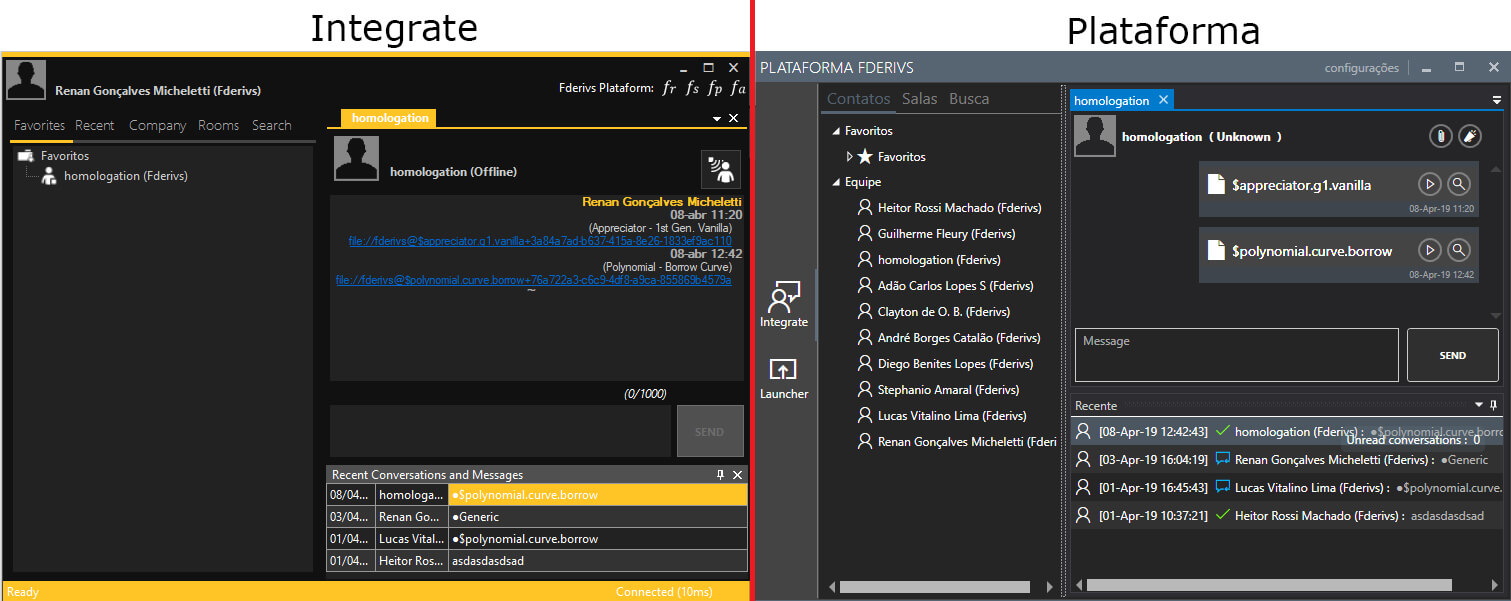Click the Message input field

[x=1236, y=355]
